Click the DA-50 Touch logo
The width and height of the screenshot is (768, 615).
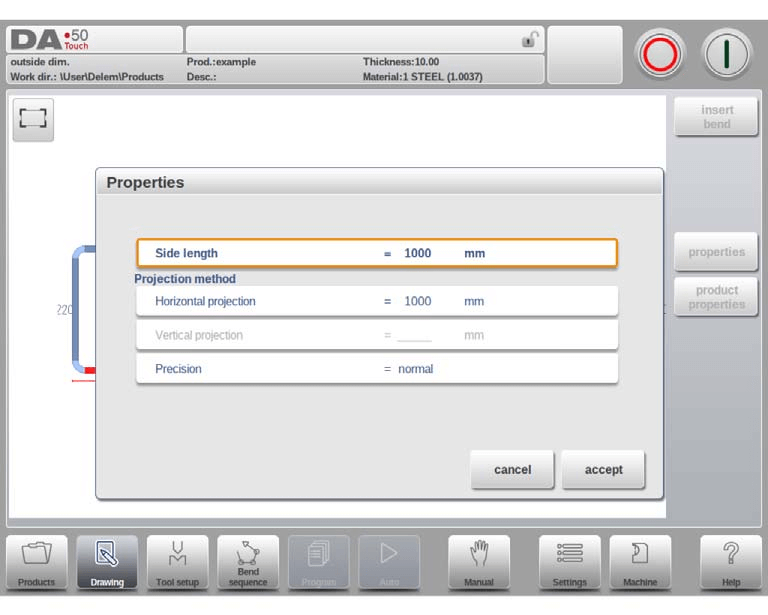coord(50,40)
